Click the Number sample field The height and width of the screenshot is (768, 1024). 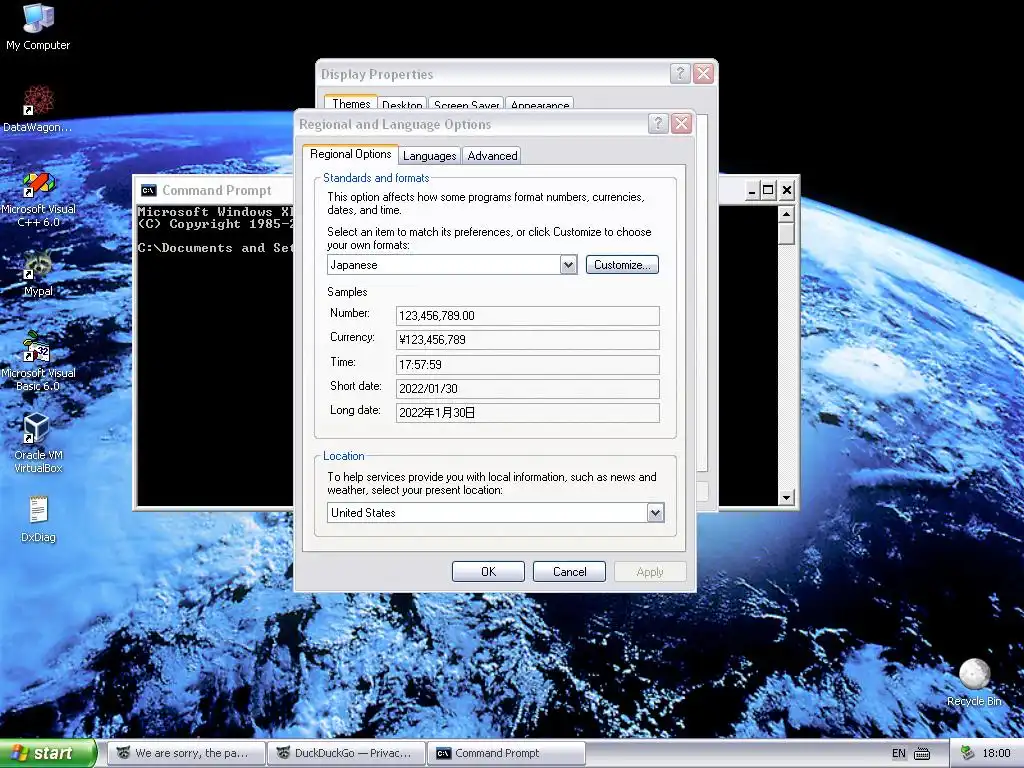click(528, 315)
